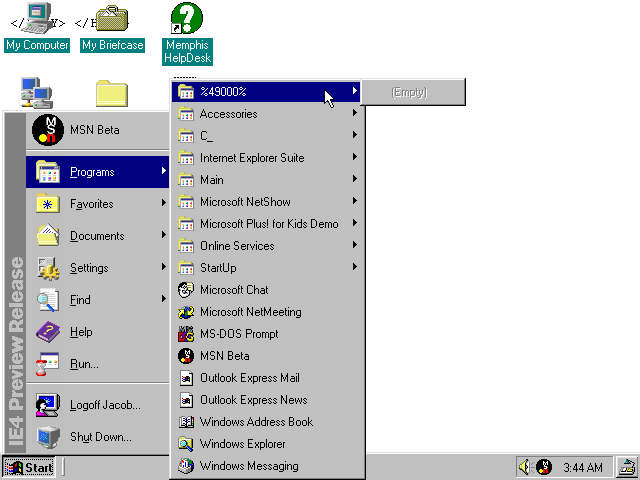Viewport: 640px width, 480px height.
Task: Click the Programs folder icon in Start menu
Action: pyautogui.click(x=48, y=171)
